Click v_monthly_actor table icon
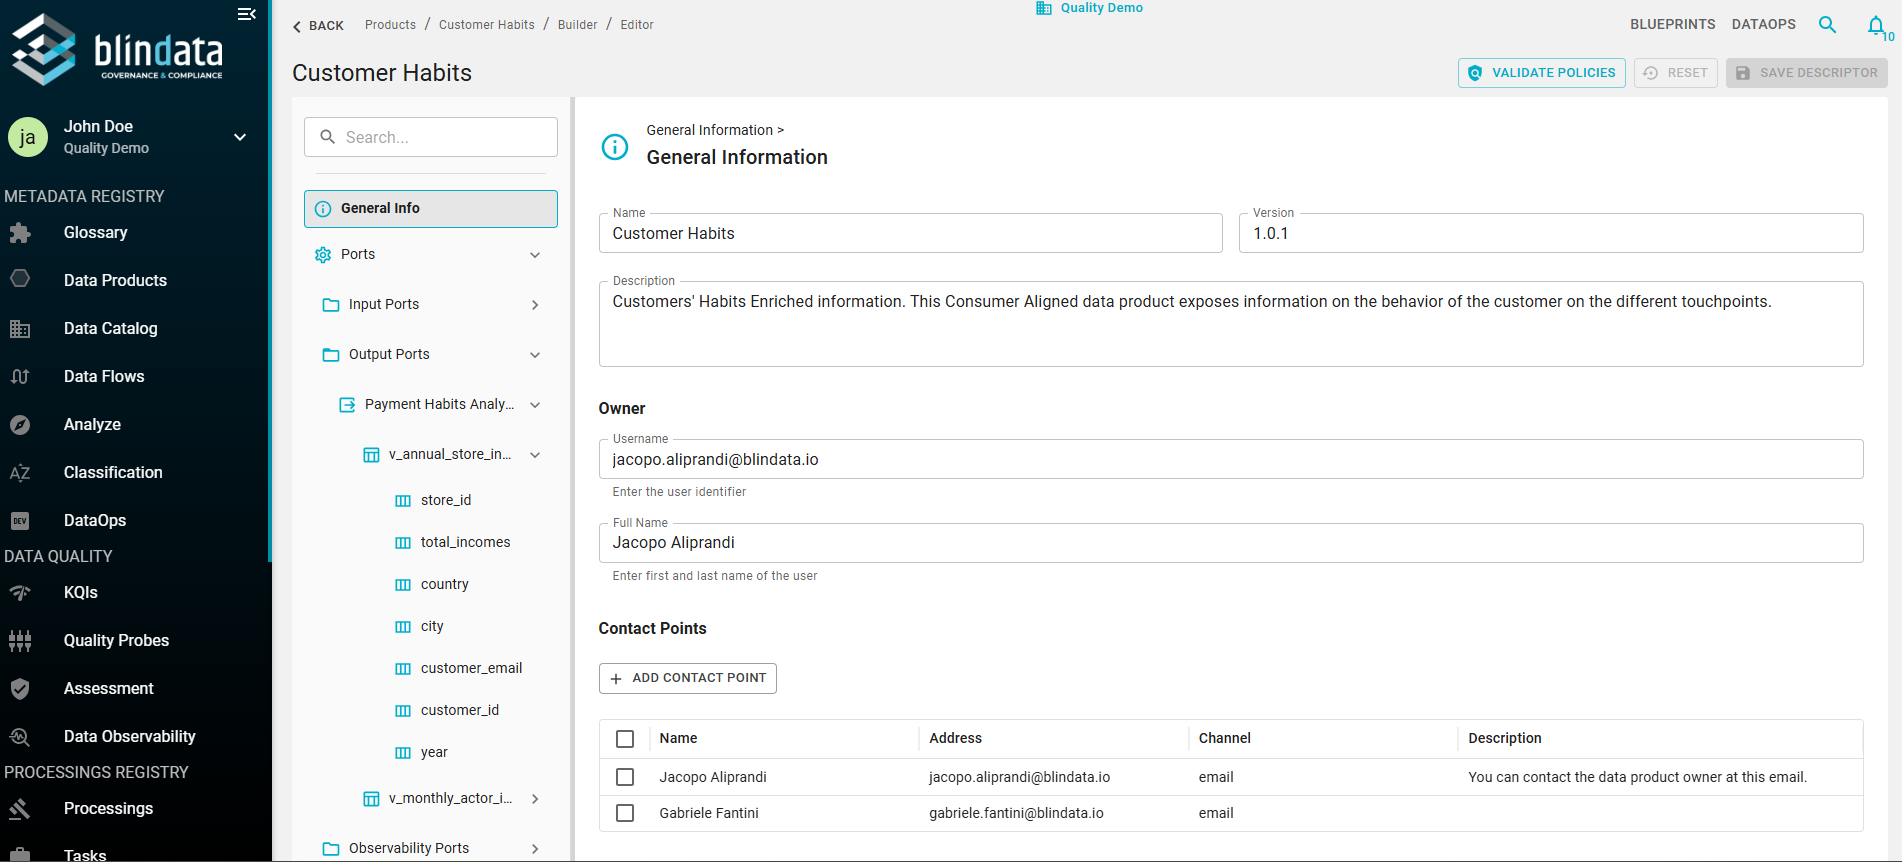The image size is (1902, 862). tap(371, 799)
